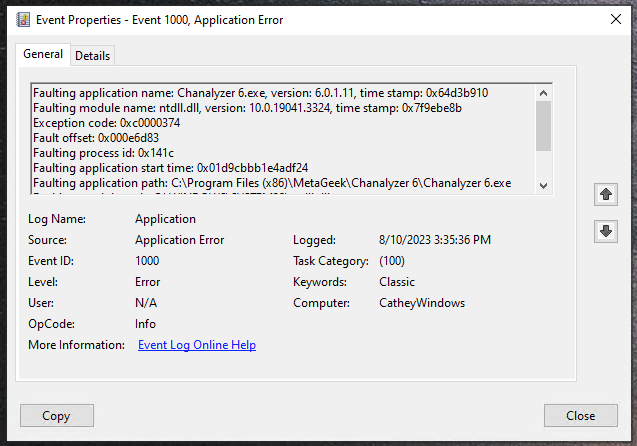The image size is (637, 446).
Task: Close the Event Properties dialog
Action: click(x=615, y=19)
